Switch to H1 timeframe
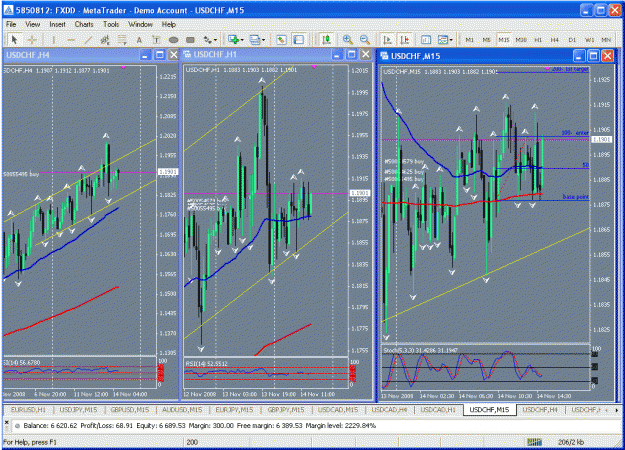Screen dimensions: 625x450 tap(538, 40)
